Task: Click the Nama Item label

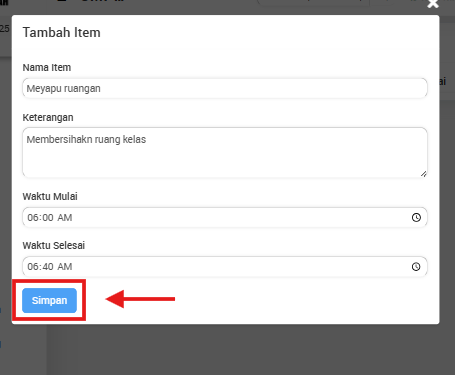Action: coord(47,68)
